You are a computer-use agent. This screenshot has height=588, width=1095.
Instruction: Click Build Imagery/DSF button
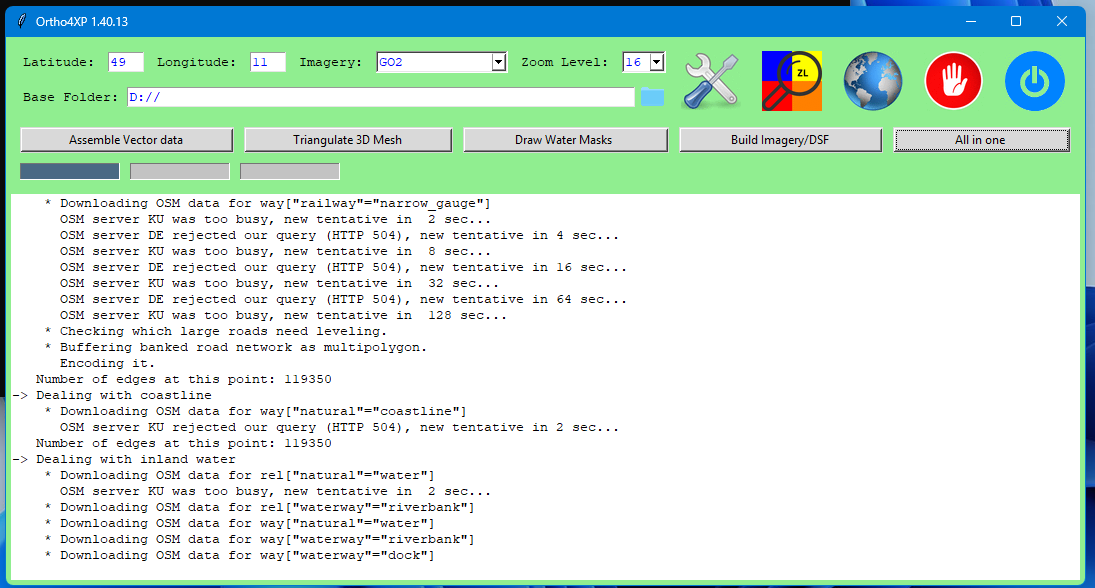point(780,140)
